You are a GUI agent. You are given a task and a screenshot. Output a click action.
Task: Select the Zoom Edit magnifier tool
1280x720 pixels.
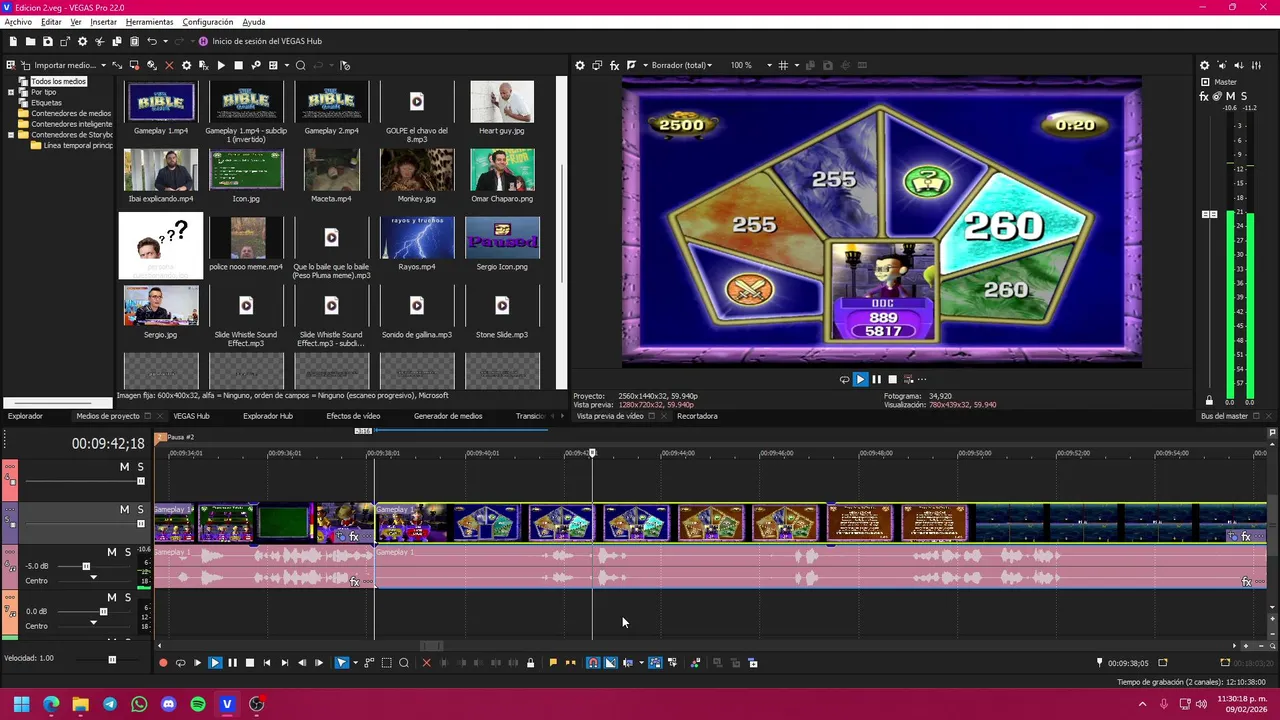404,662
